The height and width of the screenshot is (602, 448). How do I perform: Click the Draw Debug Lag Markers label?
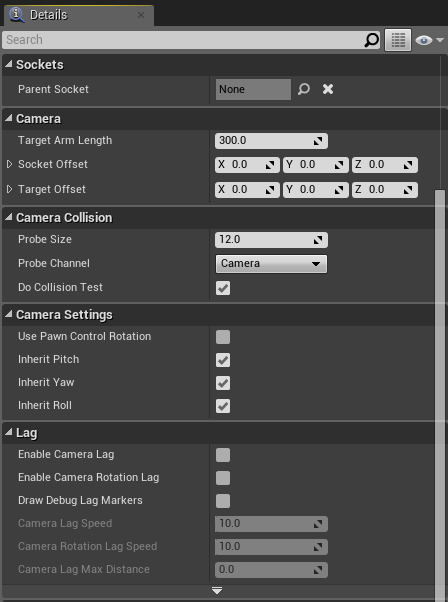coord(80,501)
